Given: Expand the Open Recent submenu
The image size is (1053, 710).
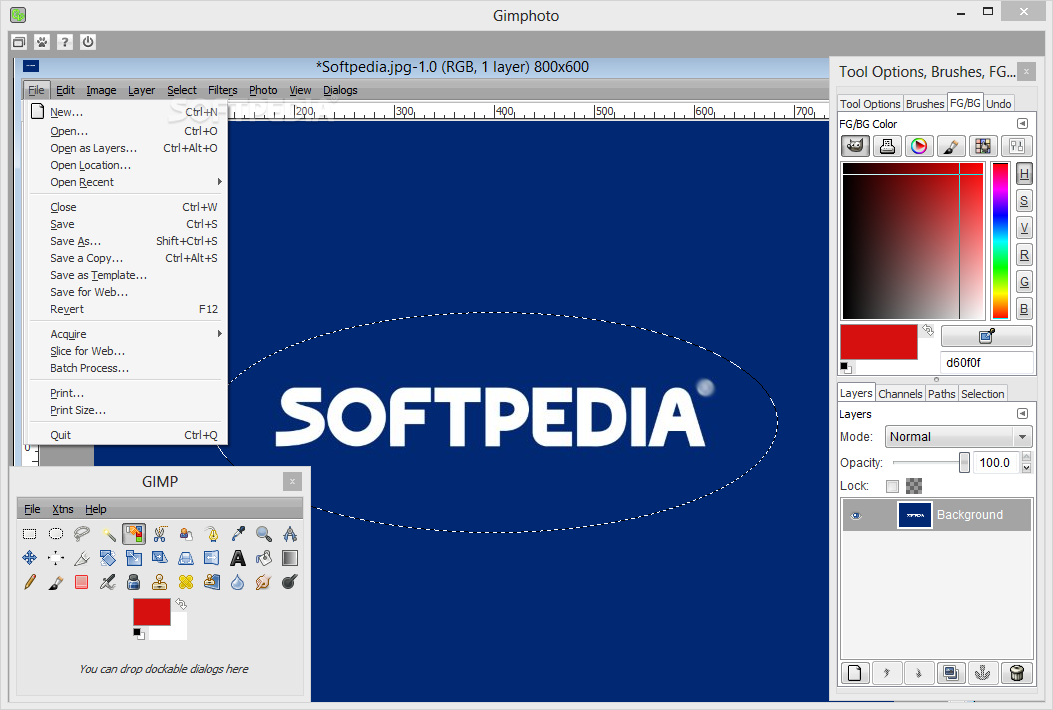Looking at the screenshot, I should [127, 182].
